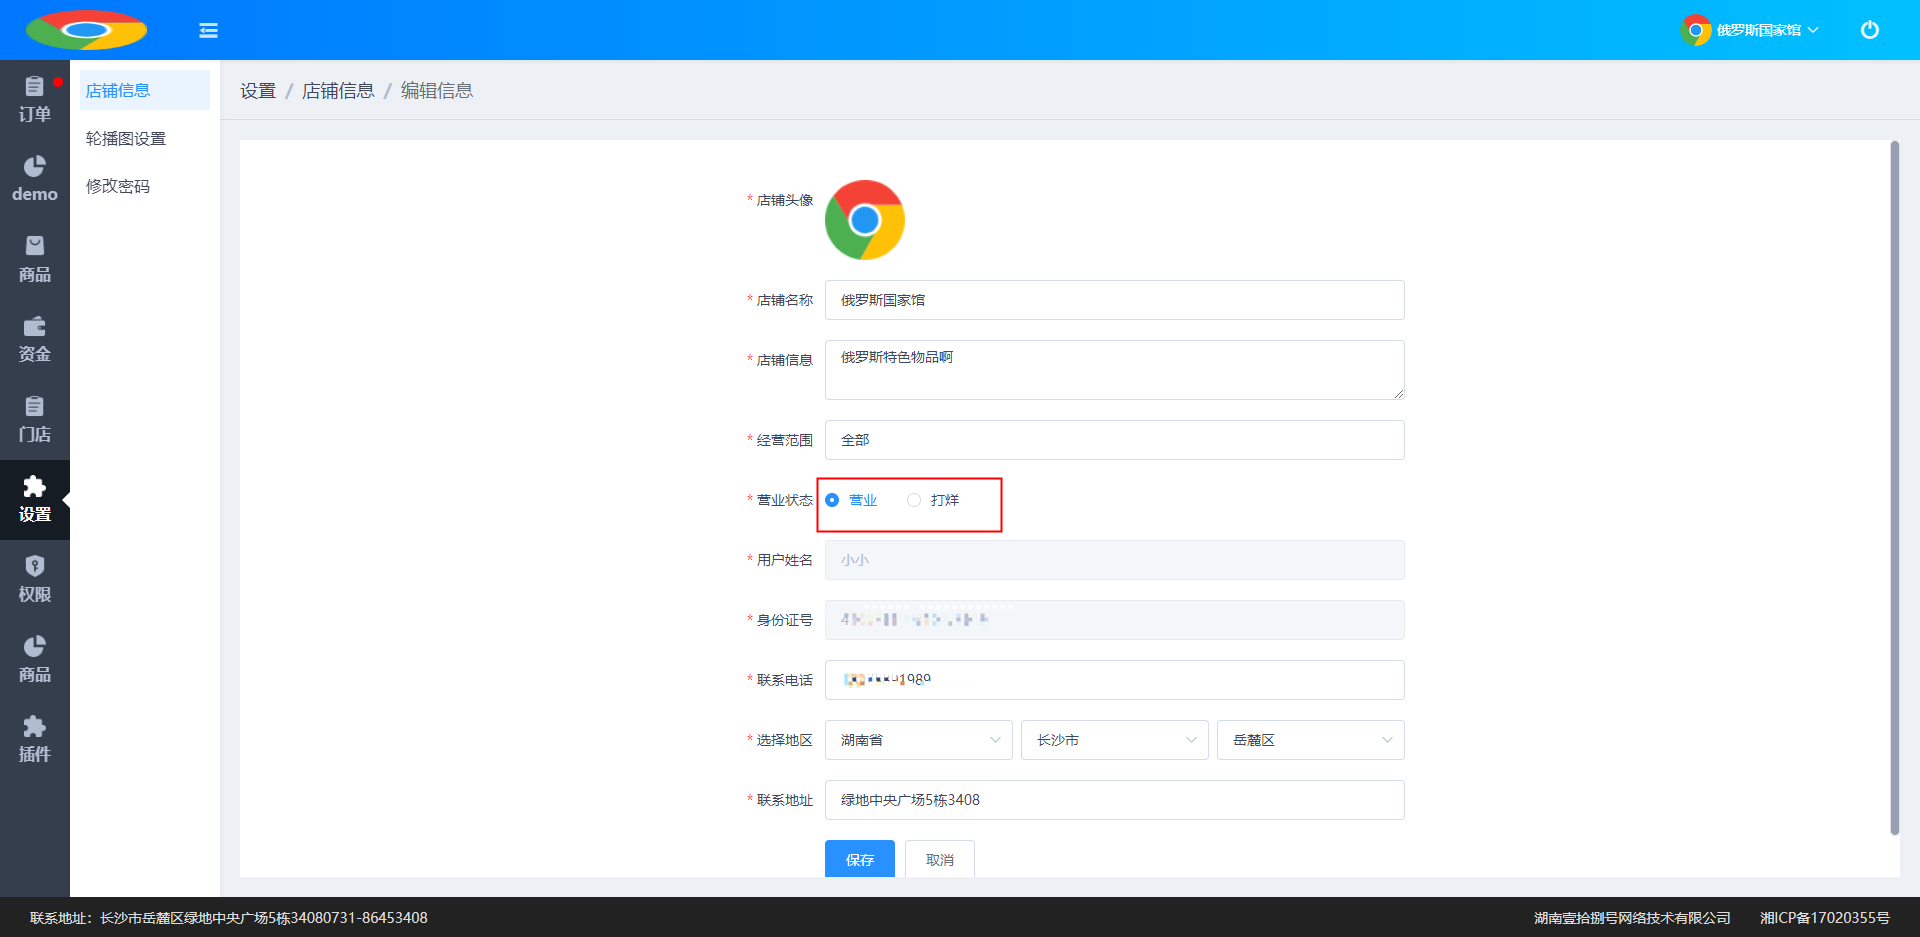1920x937 pixels.
Task: Open the 资金 wallet section
Action: (x=35, y=340)
